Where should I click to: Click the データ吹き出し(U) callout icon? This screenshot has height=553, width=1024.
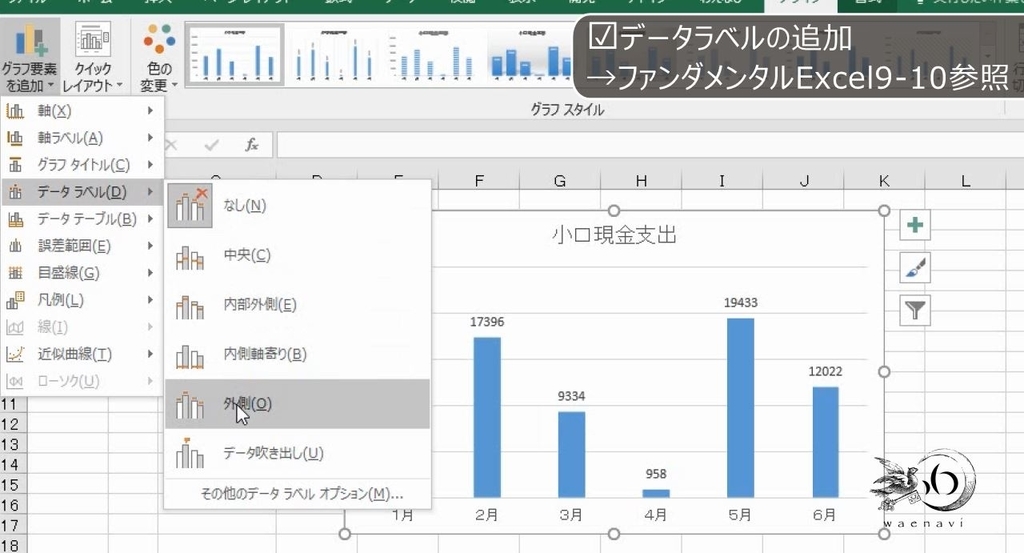[x=190, y=454]
